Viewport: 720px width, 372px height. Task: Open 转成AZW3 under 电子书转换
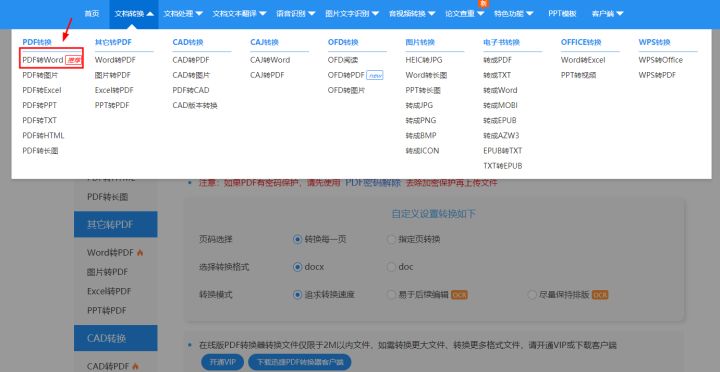point(501,135)
